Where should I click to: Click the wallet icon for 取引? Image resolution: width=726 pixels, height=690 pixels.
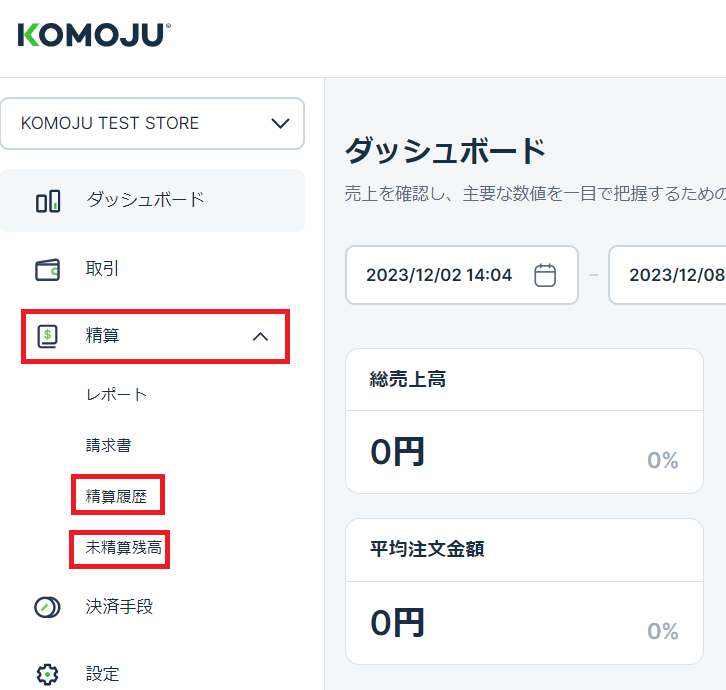(x=48, y=269)
